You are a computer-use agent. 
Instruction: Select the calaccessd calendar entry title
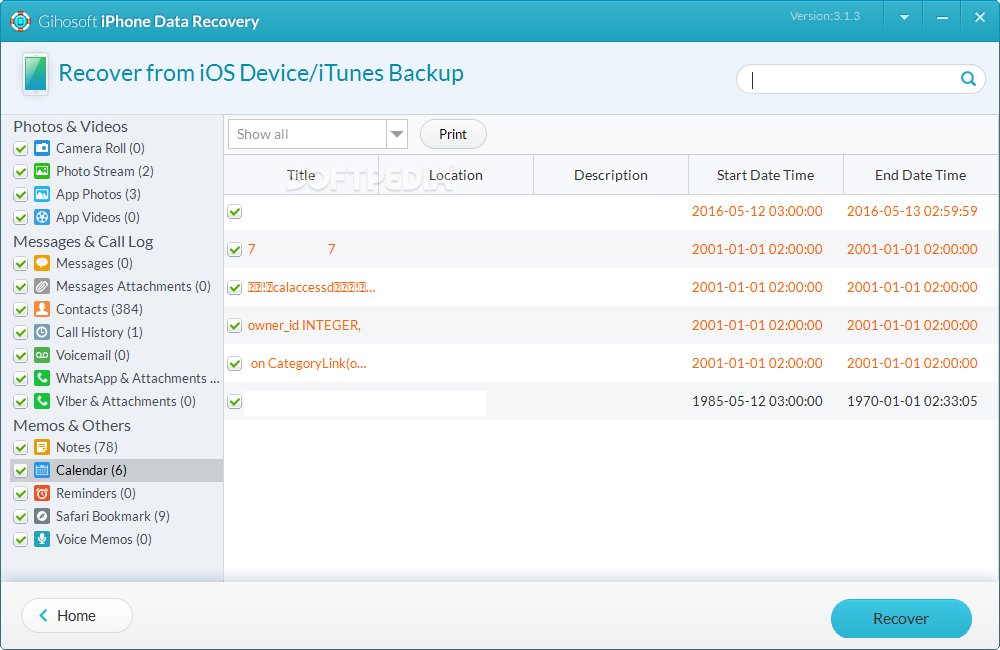click(312, 287)
